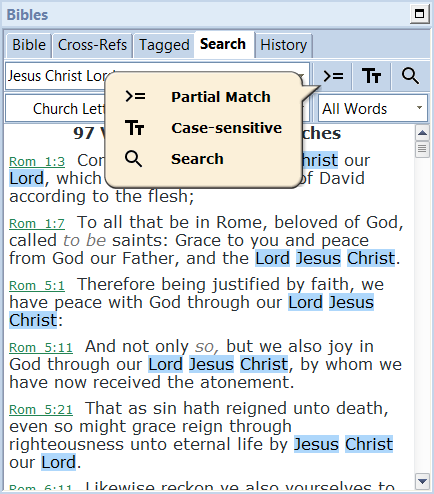Toggle the Partial Match >= toolbar icon
The height and width of the screenshot is (494, 434).
click(333, 76)
